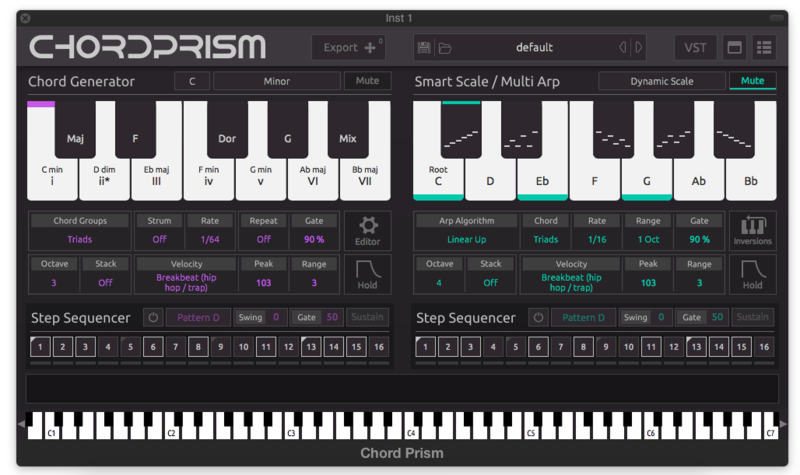Toggle power for Smart Scale step sequencer
Screen dimensions: 800x475
click(538, 317)
